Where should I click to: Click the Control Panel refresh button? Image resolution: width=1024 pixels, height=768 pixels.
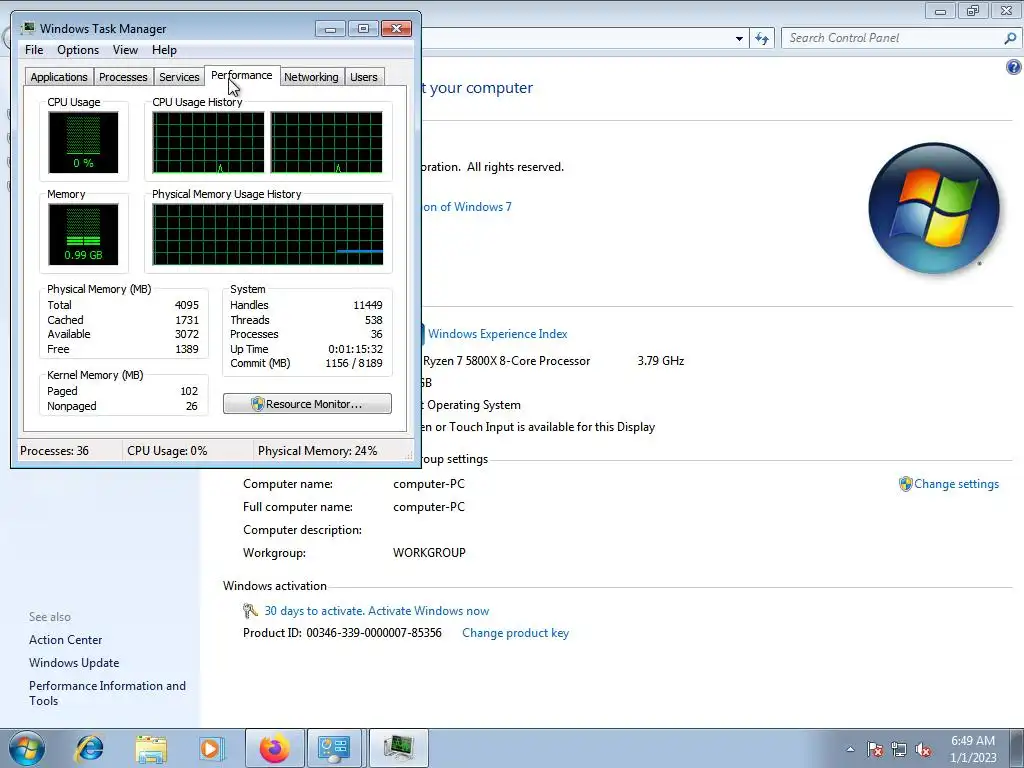[x=761, y=38]
